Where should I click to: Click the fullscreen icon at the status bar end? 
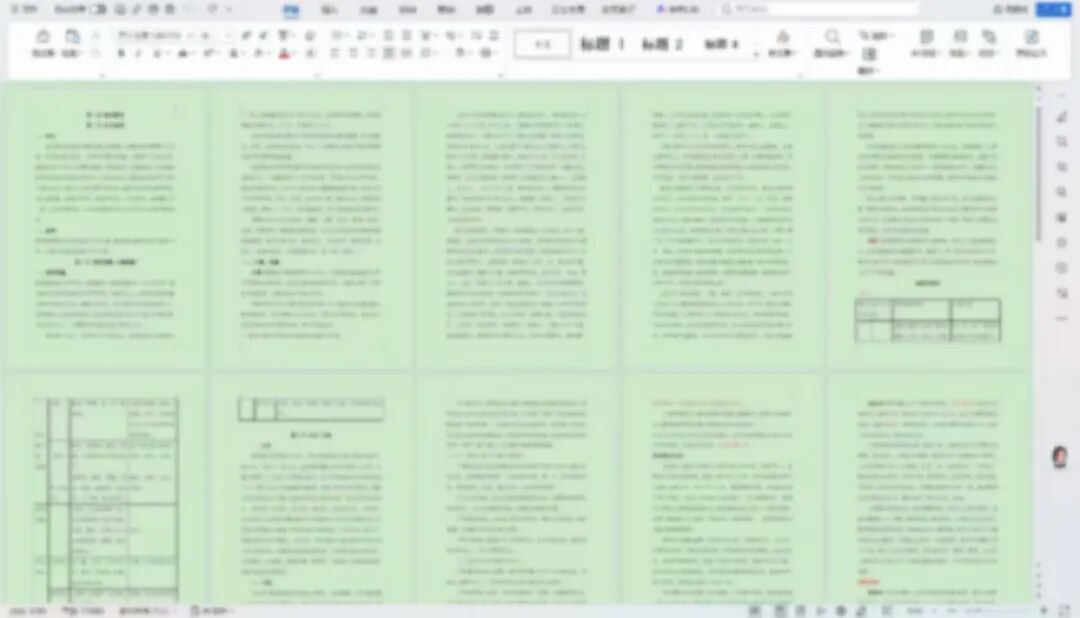[x=1064, y=610]
